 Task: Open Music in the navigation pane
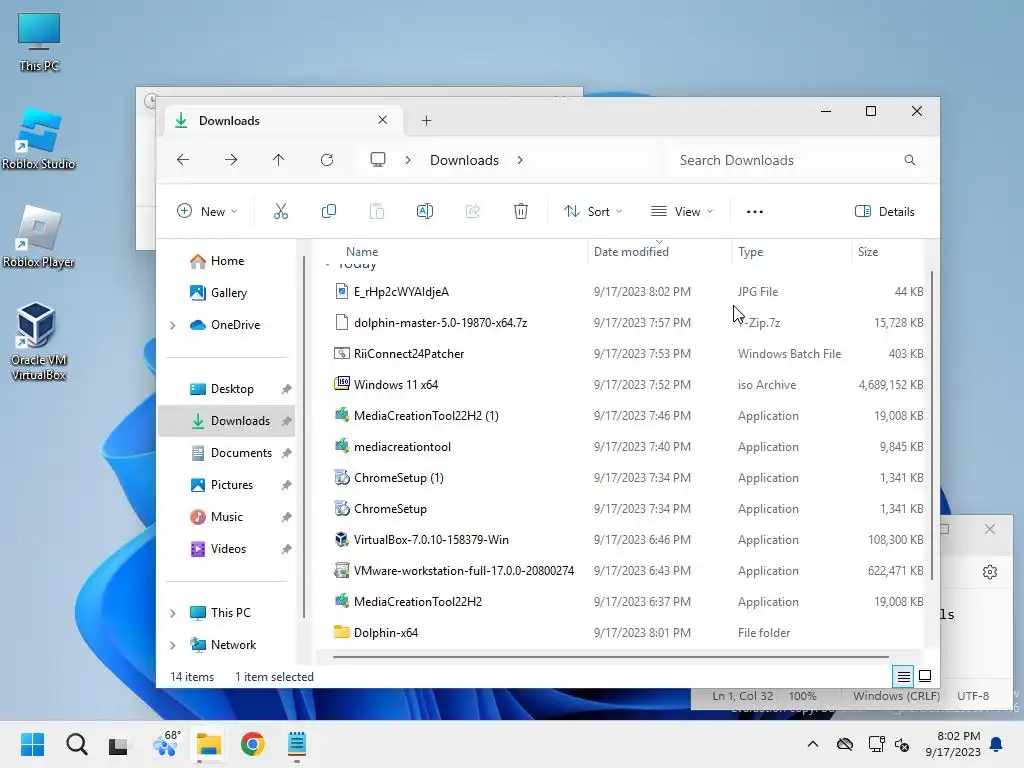227,517
